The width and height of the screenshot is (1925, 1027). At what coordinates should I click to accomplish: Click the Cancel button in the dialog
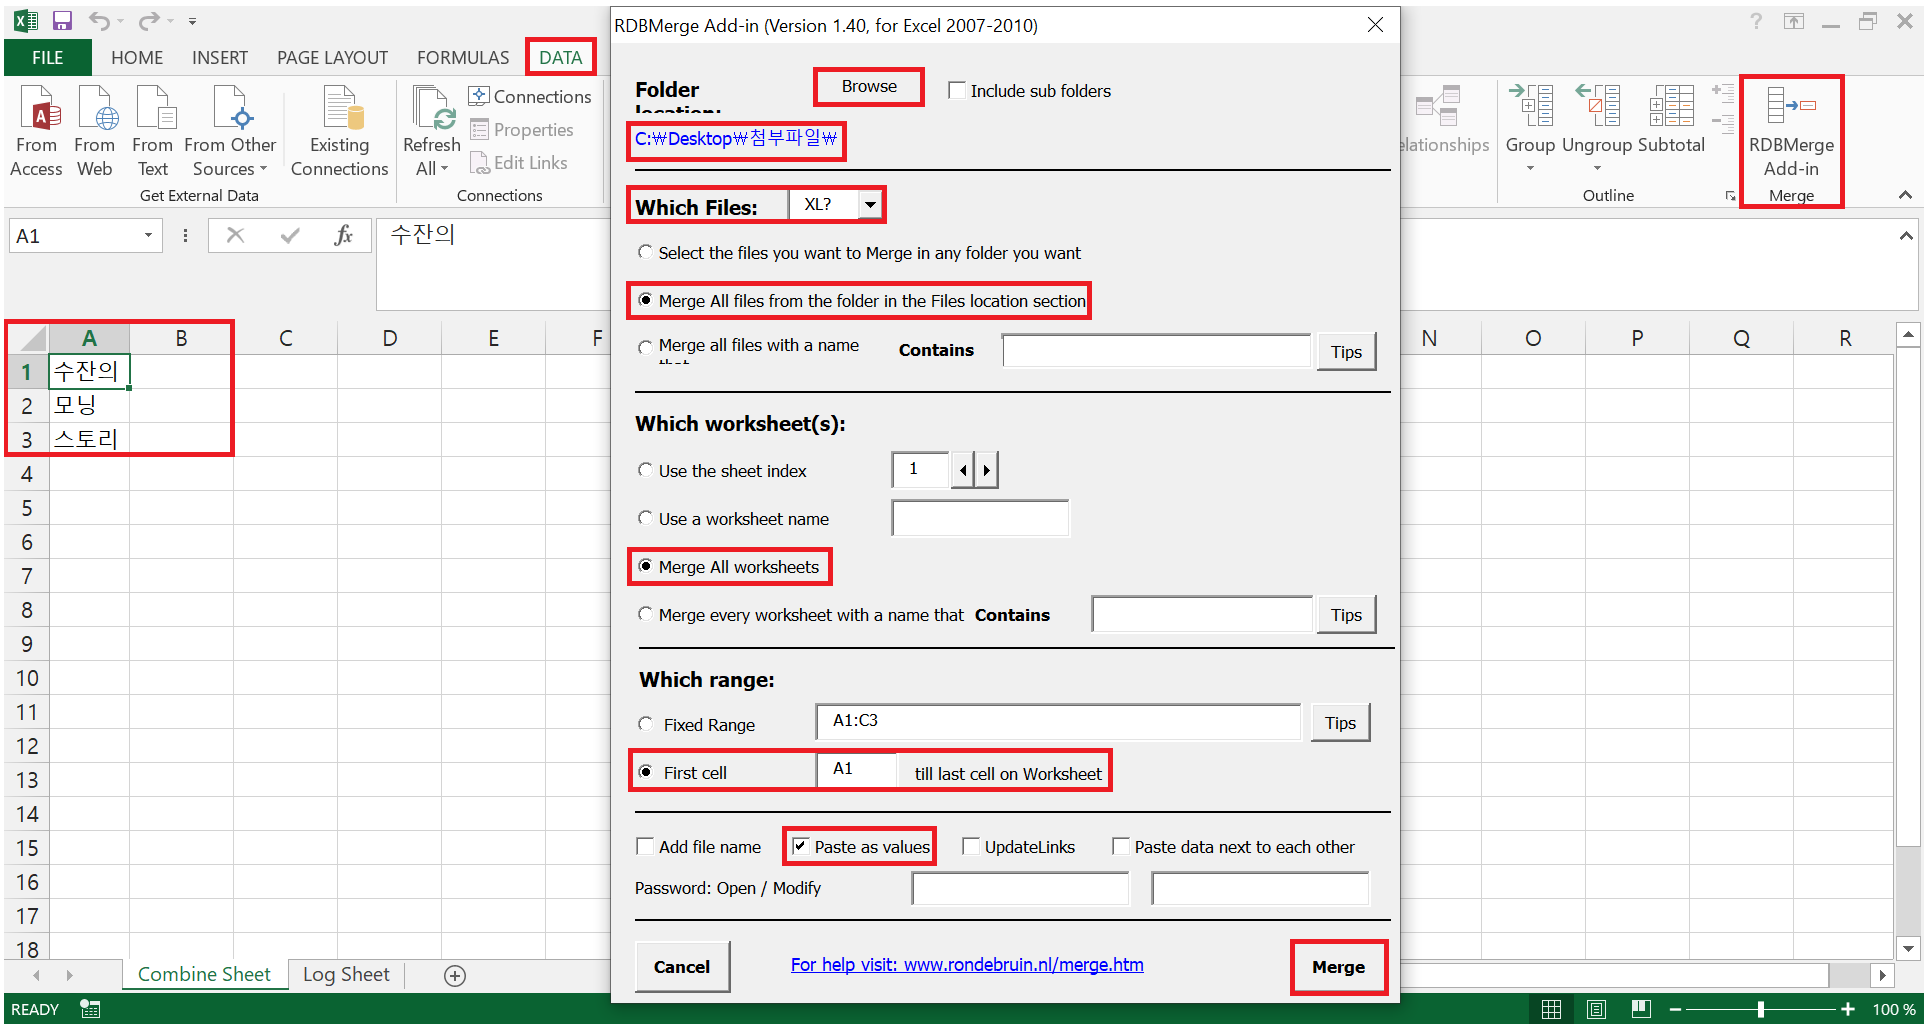(682, 967)
